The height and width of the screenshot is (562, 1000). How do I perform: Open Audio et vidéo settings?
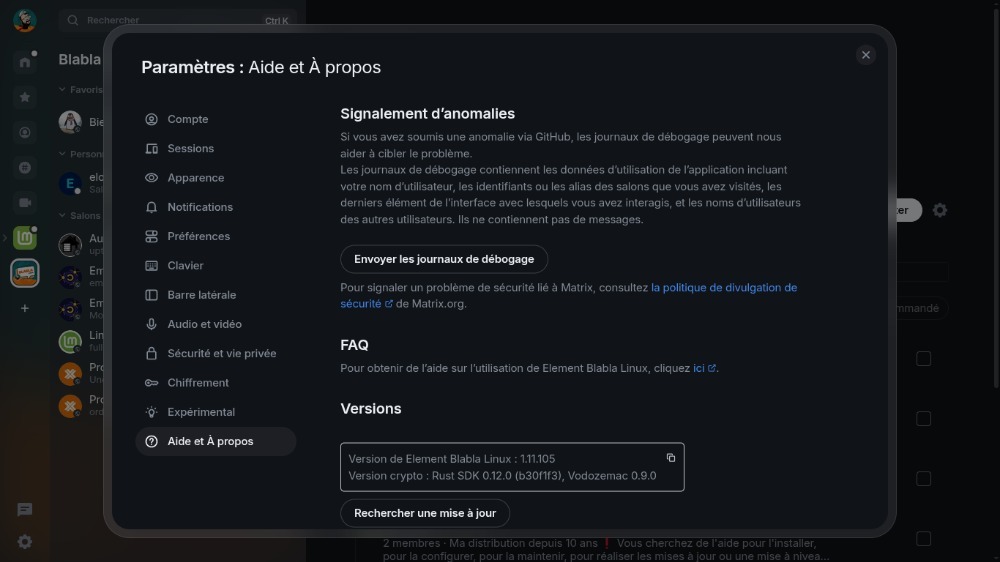coord(204,324)
